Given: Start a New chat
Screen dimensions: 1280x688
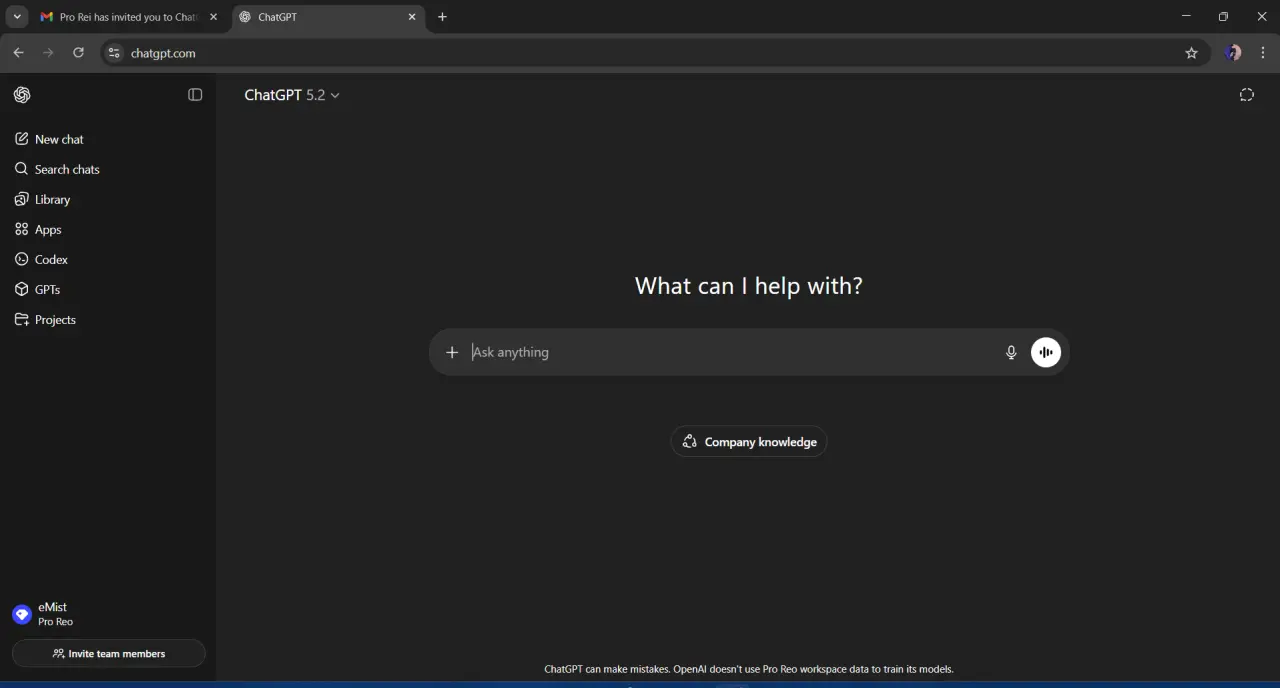Looking at the screenshot, I should pos(108,139).
